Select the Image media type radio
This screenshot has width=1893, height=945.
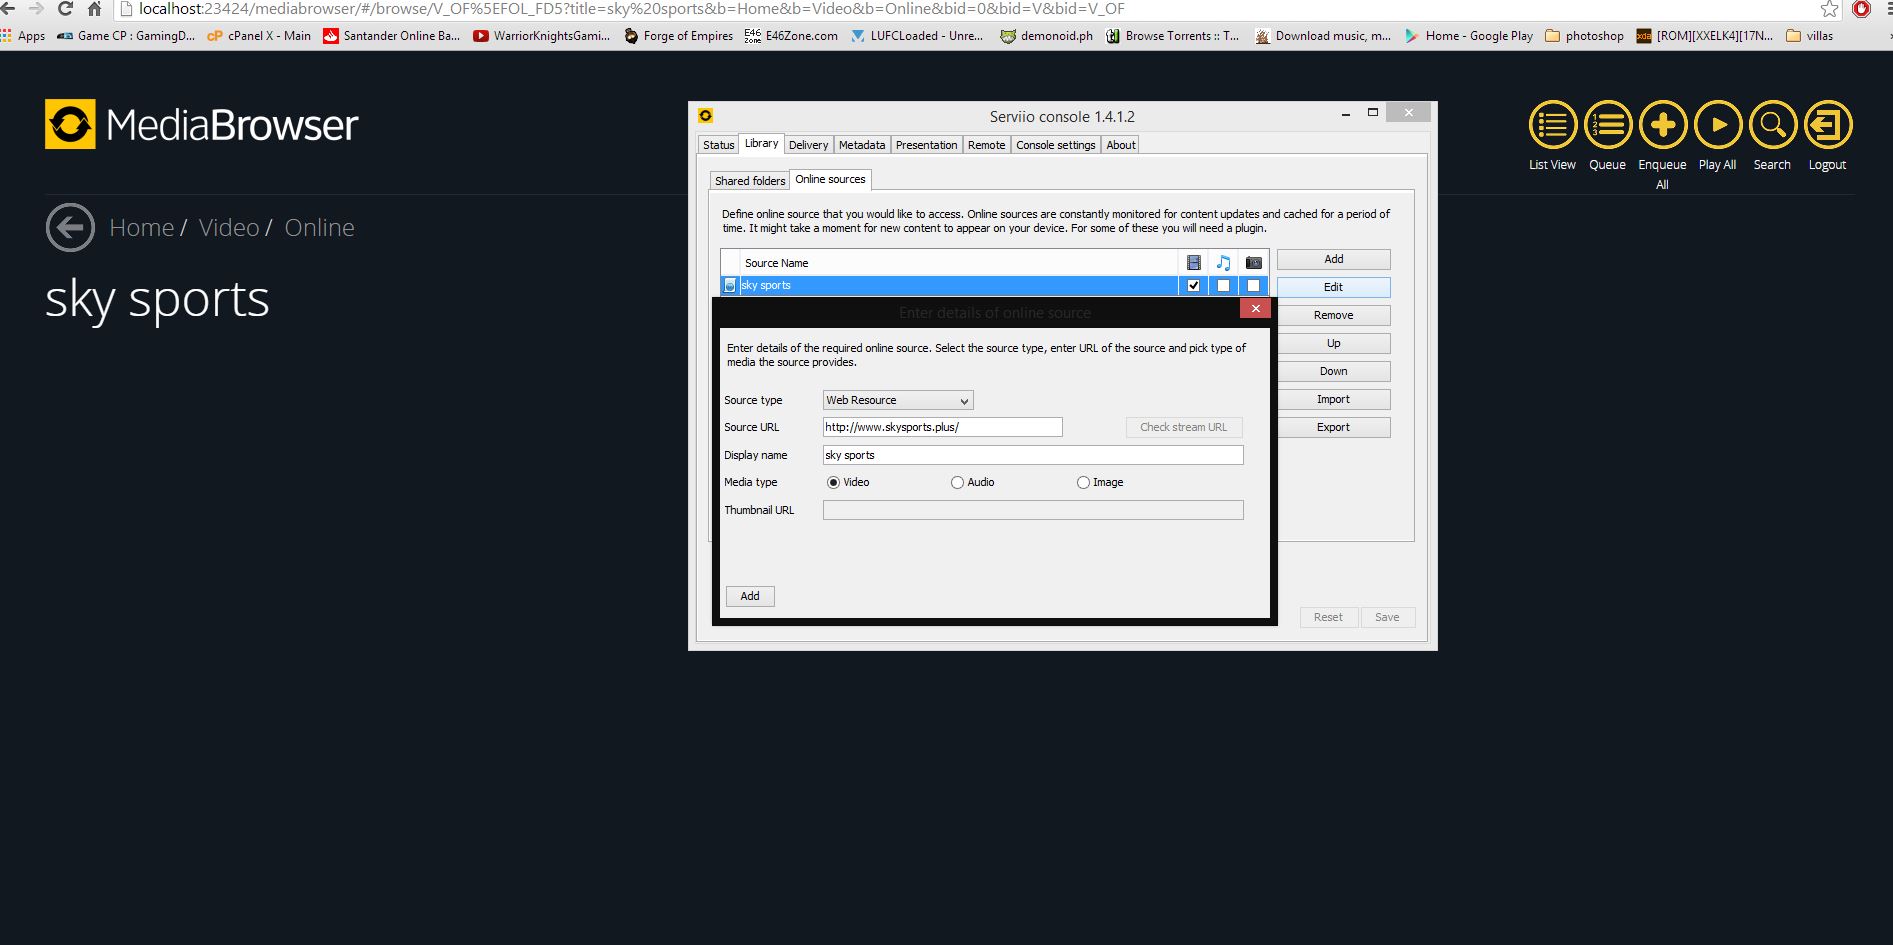point(1083,483)
